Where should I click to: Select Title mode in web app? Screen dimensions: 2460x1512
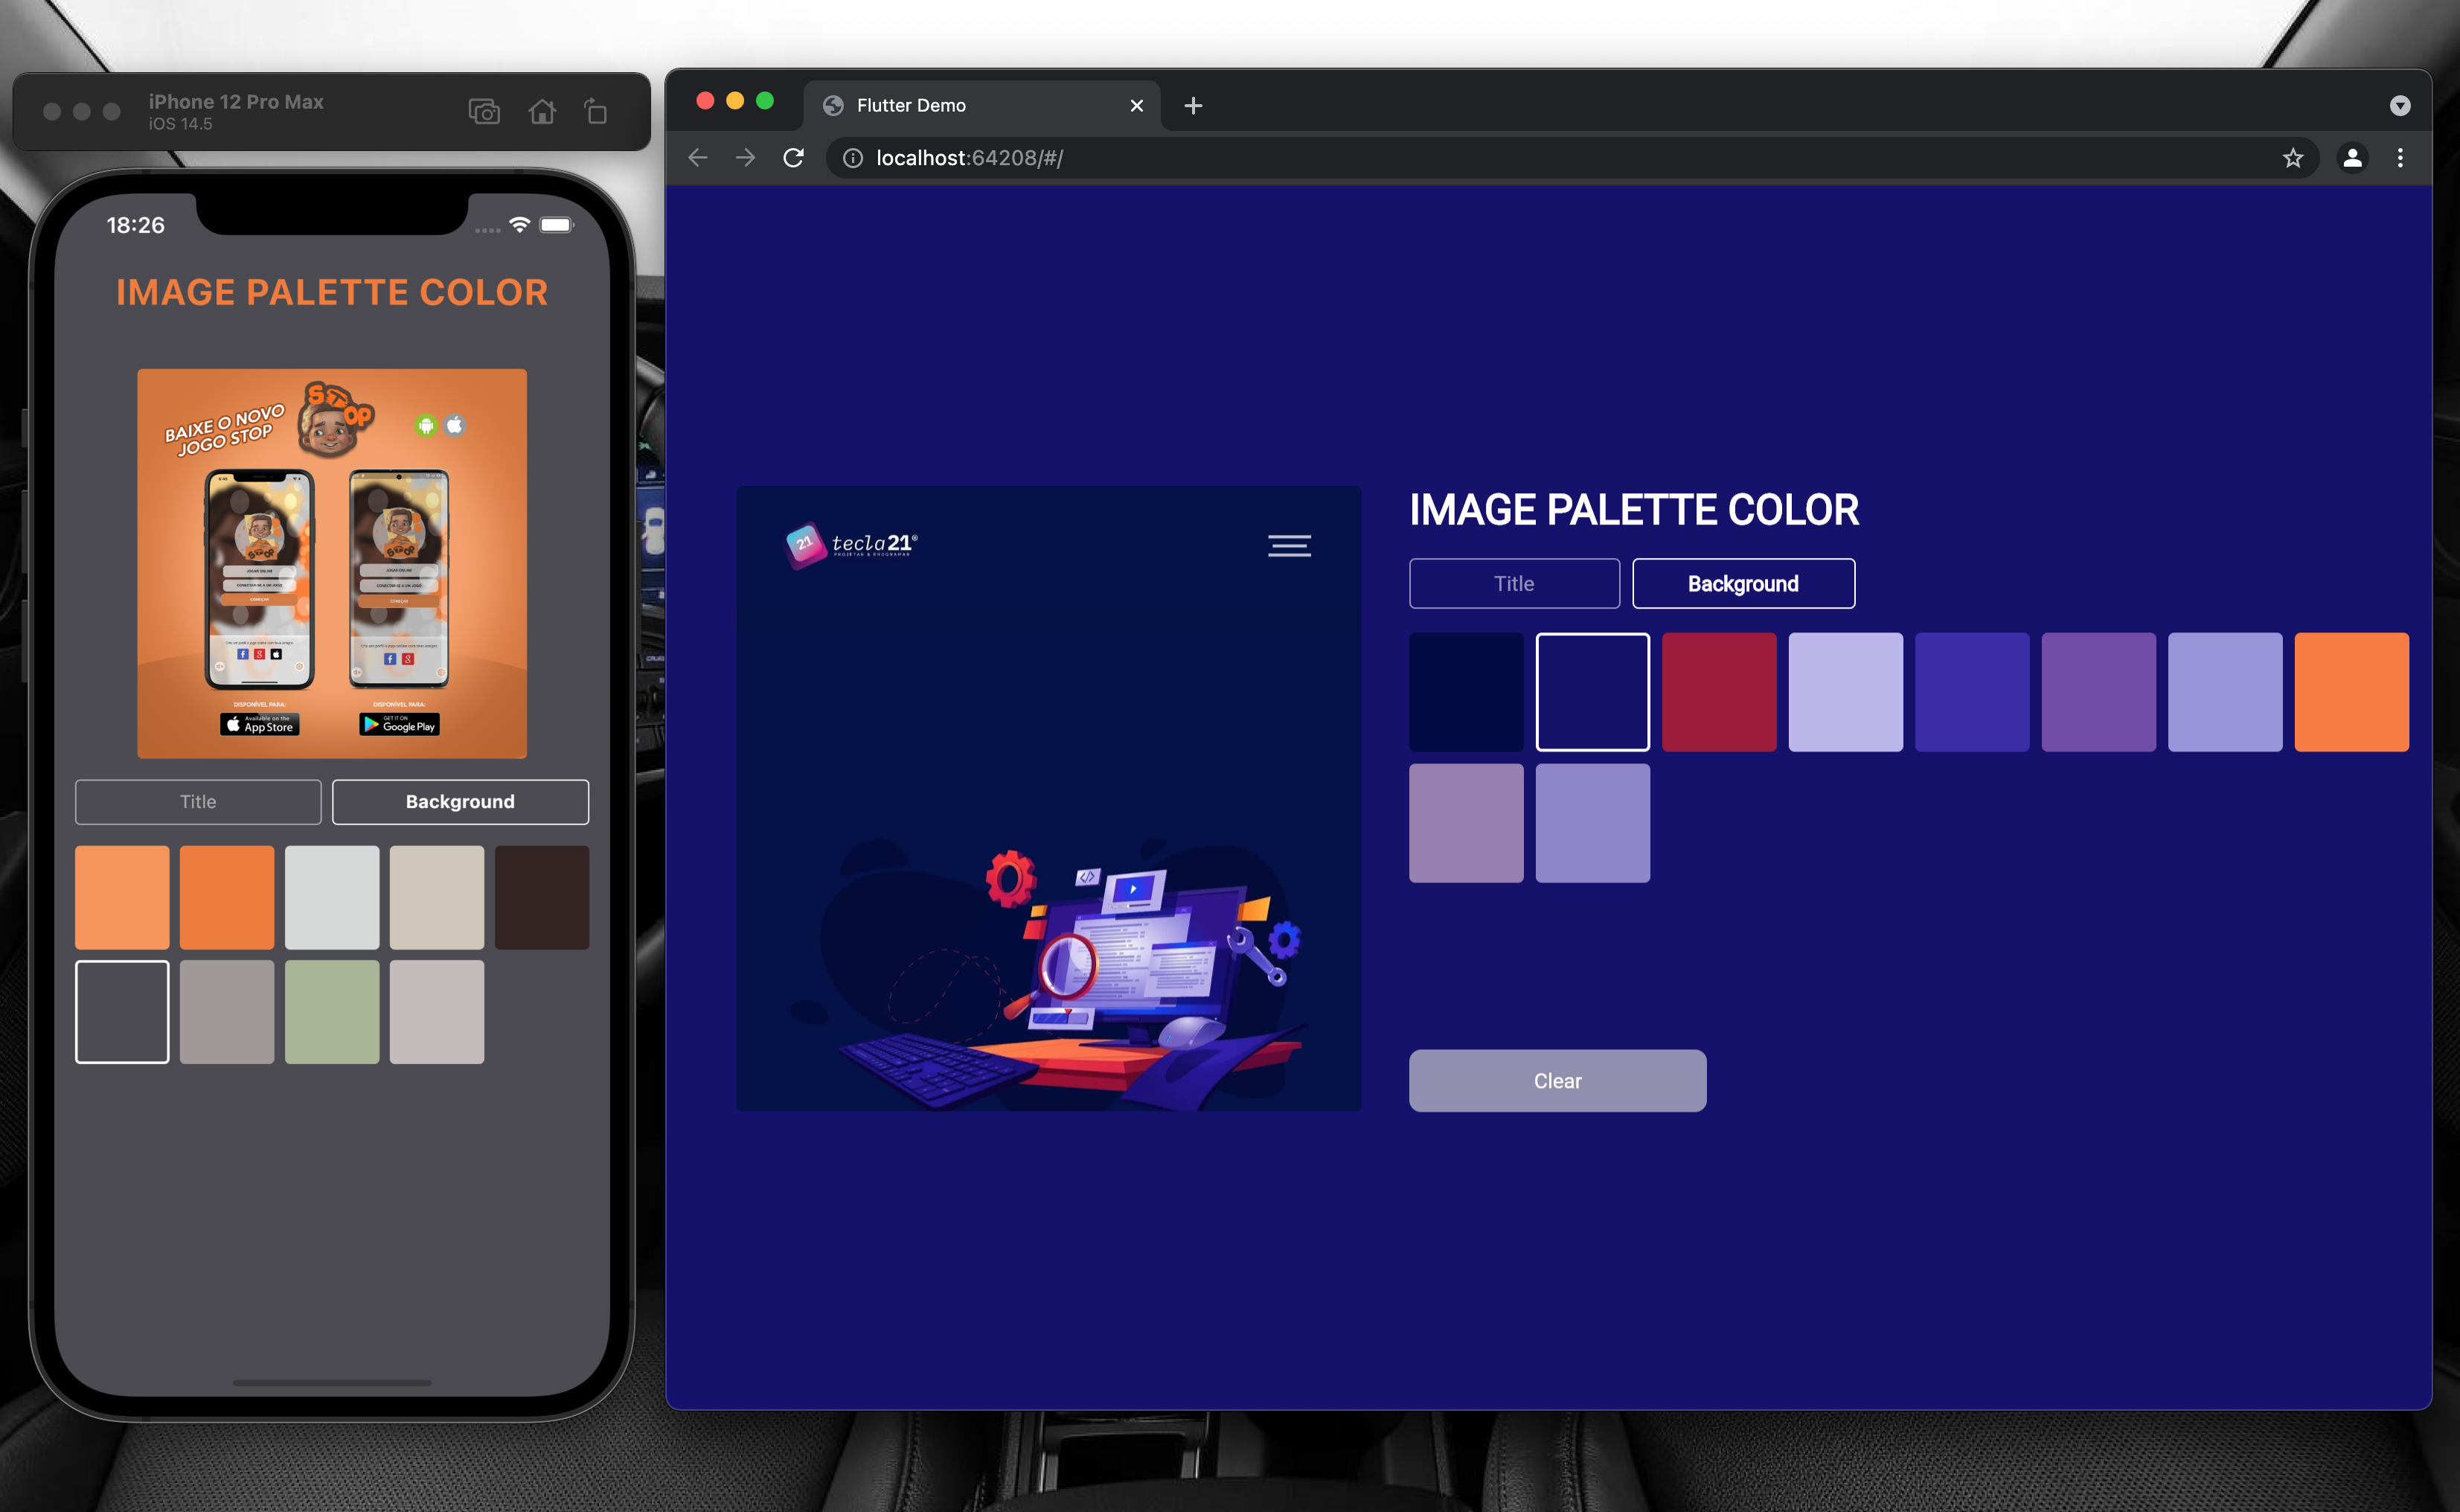(x=1514, y=583)
